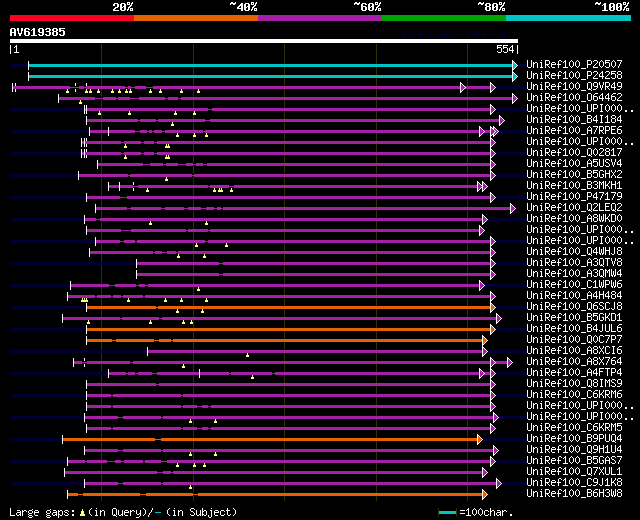The width and height of the screenshot is (640, 520).
Task: Select the UniRef100_B5GAS7 label
Action: tap(574, 461)
